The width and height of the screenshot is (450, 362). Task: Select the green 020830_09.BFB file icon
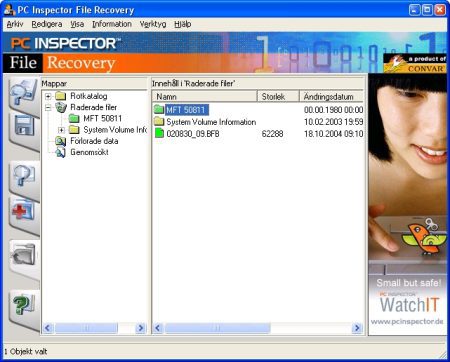pos(160,134)
